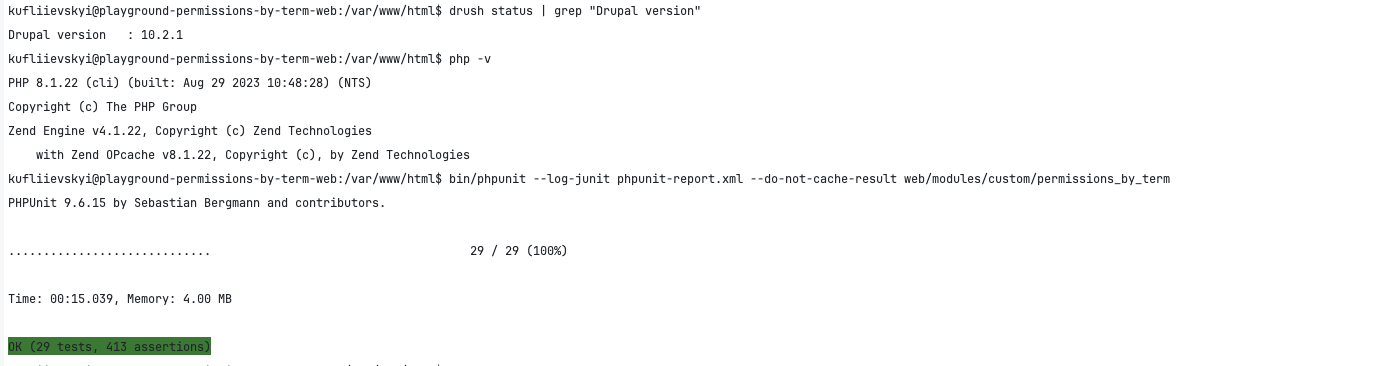The width and height of the screenshot is (1374, 366).
Task: Click the grep "Drupal version" text
Action: [x=627, y=10]
